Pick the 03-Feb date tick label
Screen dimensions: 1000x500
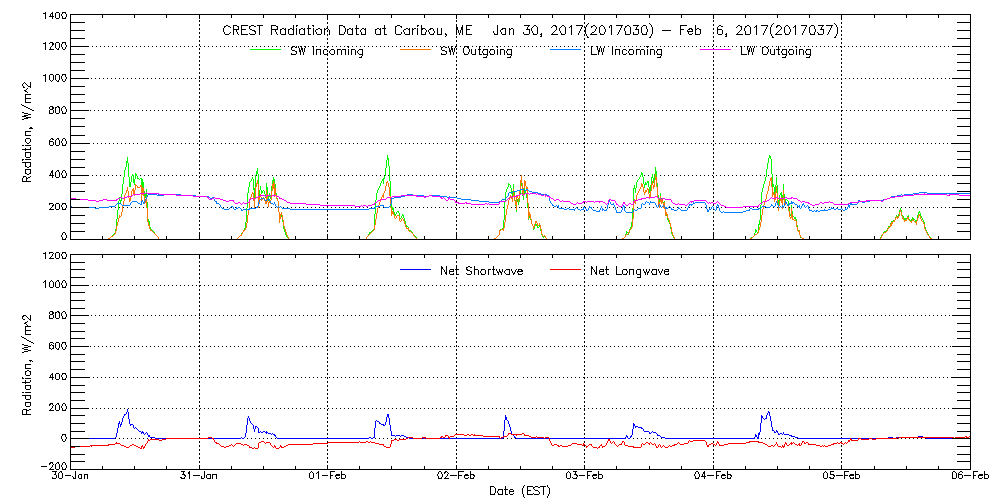pyautogui.click(x=585, y=476)
